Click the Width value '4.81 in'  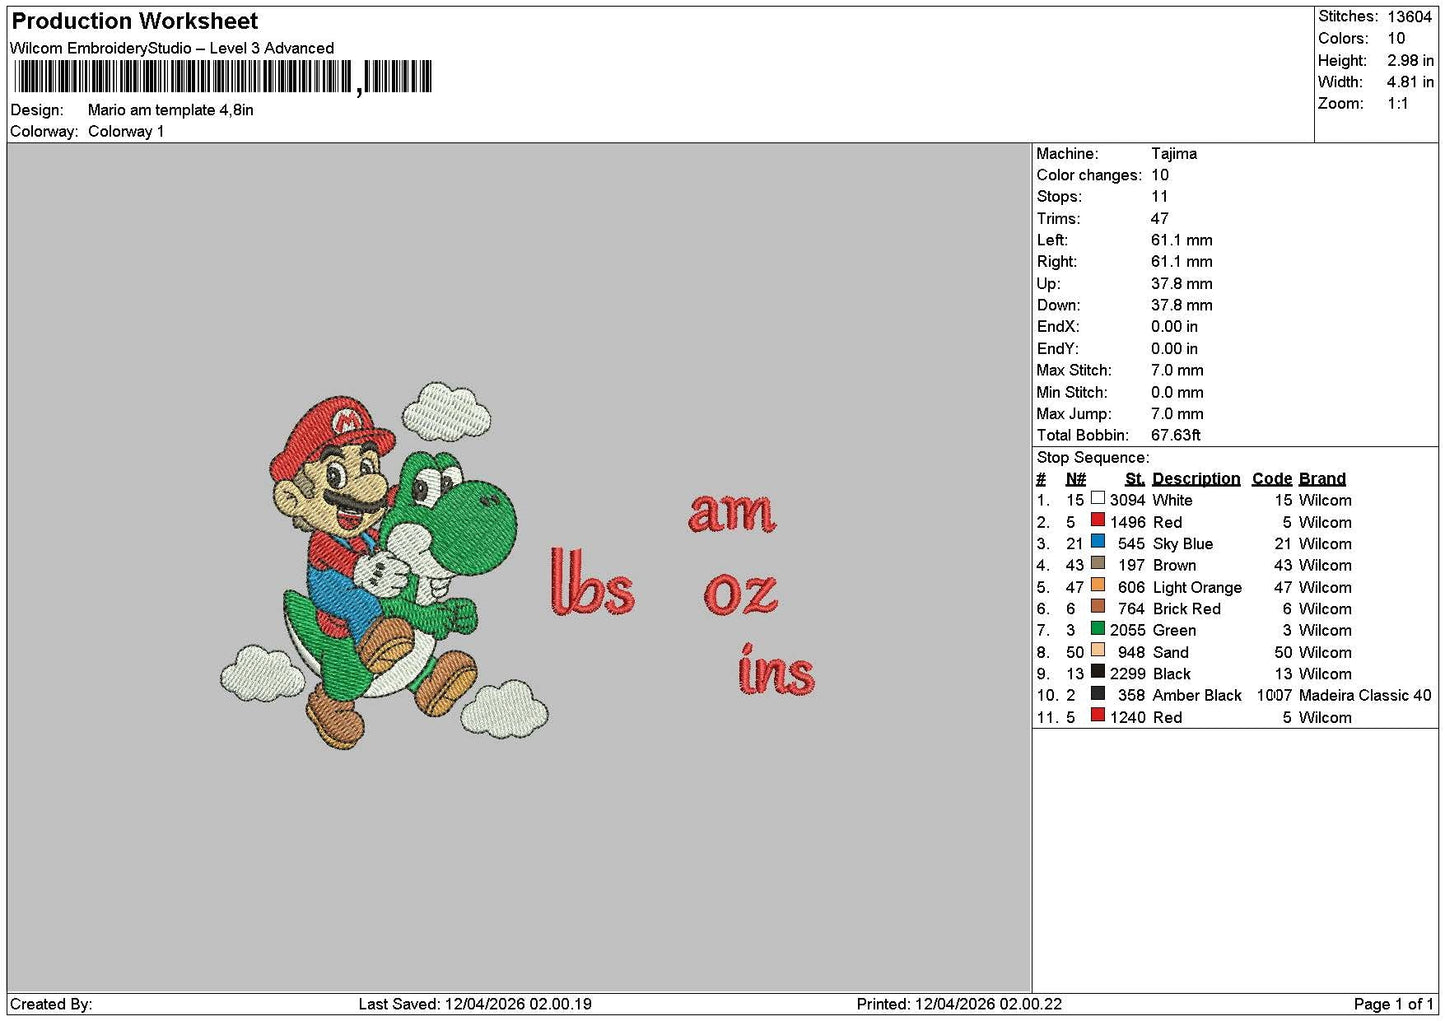point(1410,82)
